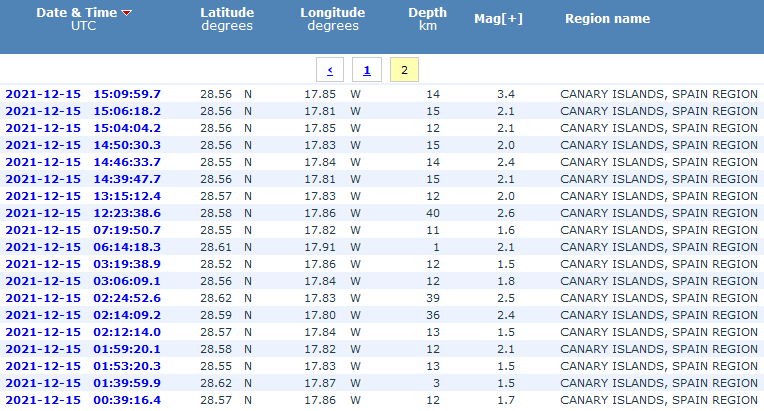This screenshot has width=764, height=411.
Task: Click longitude 17.87 in 01:39:59.9 row
Action: point(320,383)
